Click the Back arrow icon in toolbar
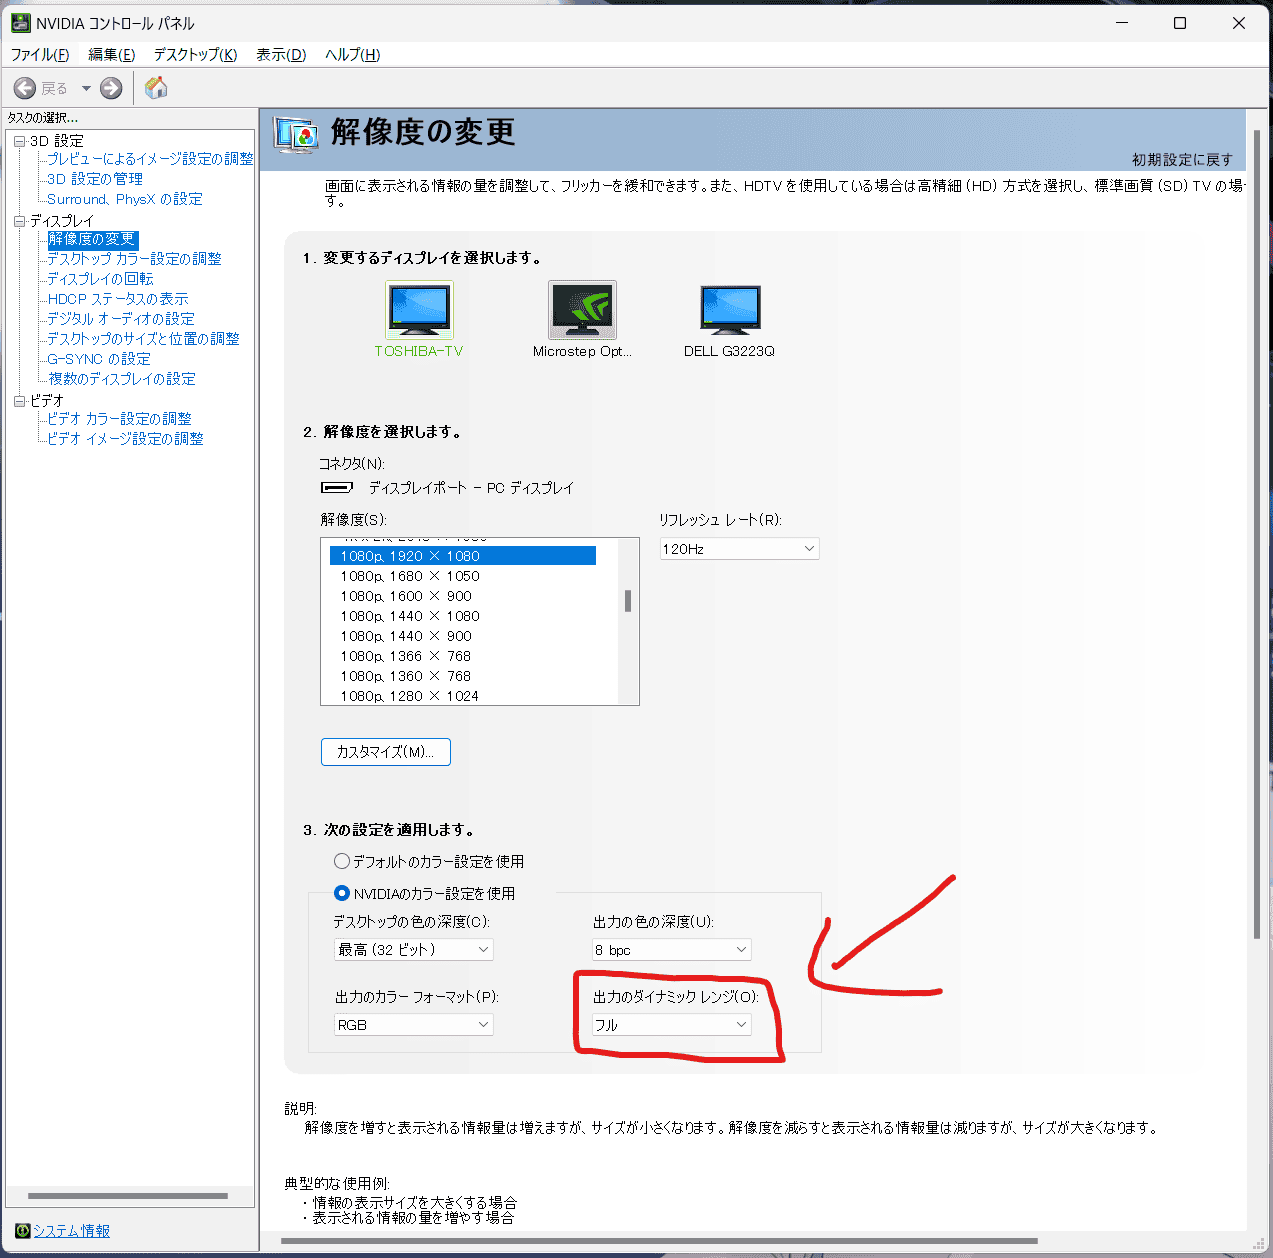The image size is (1273, 1258). [x=25, y=88]
